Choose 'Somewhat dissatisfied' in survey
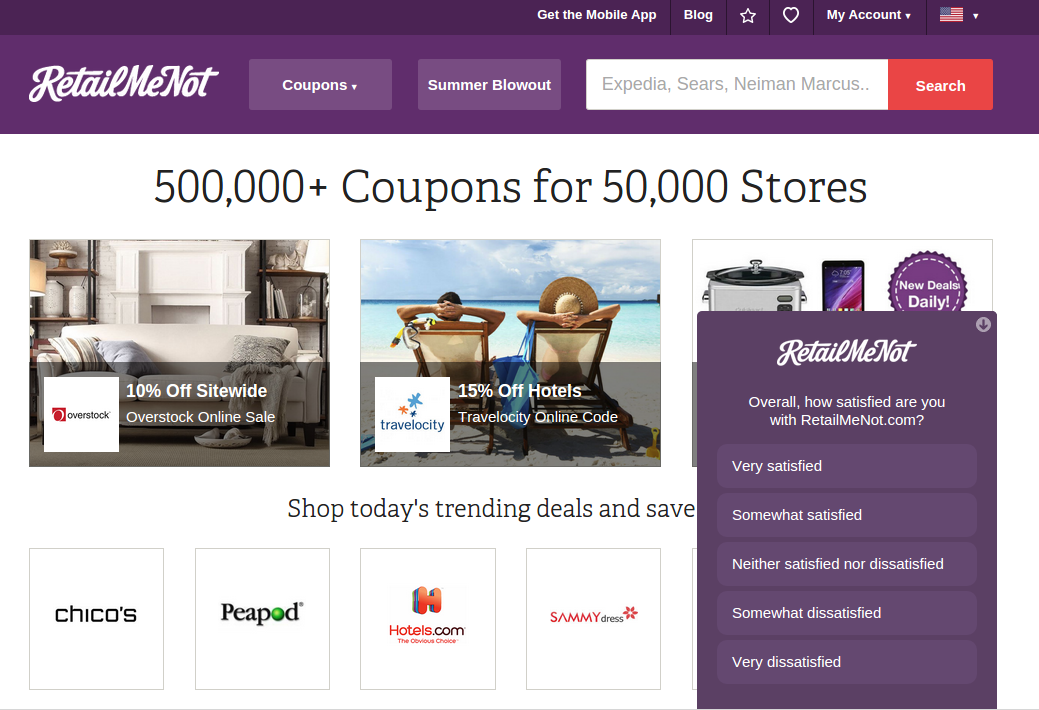 (846, 613)
